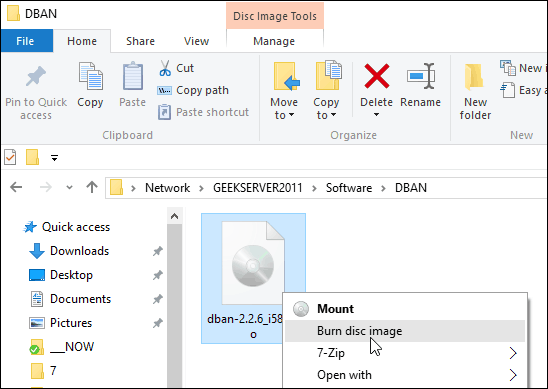
Task: Open the Copy to dropdown arrow
Action: click(x=333, y=115)
